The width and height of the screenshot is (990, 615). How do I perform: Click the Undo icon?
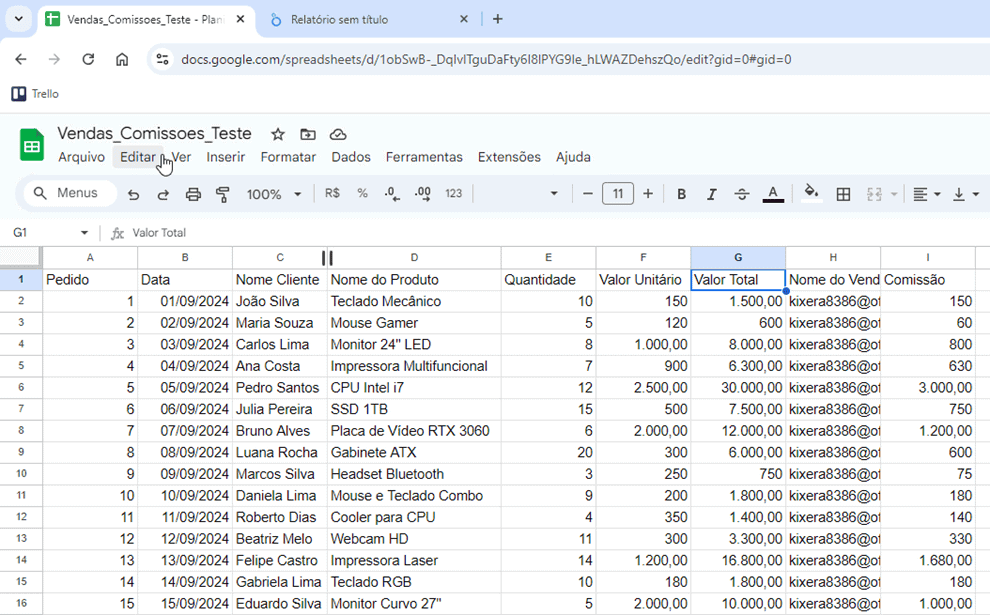click(x=133, y=194)
